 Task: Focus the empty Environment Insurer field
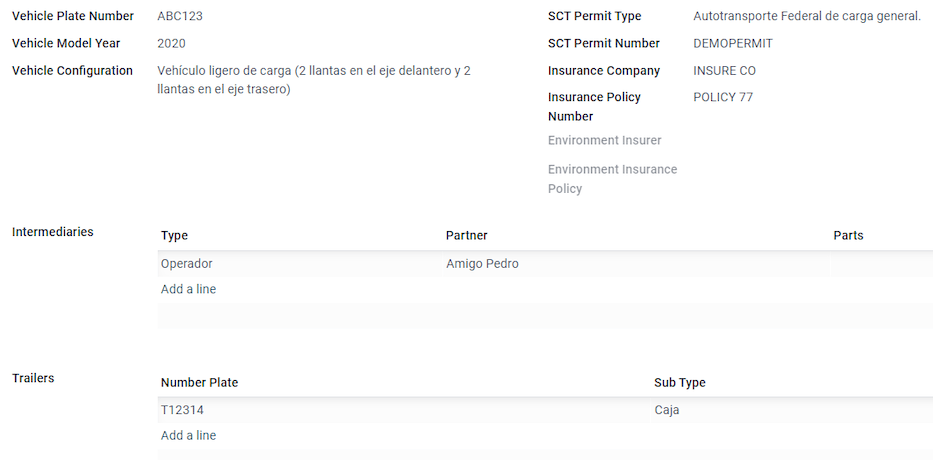pos(809,140)
